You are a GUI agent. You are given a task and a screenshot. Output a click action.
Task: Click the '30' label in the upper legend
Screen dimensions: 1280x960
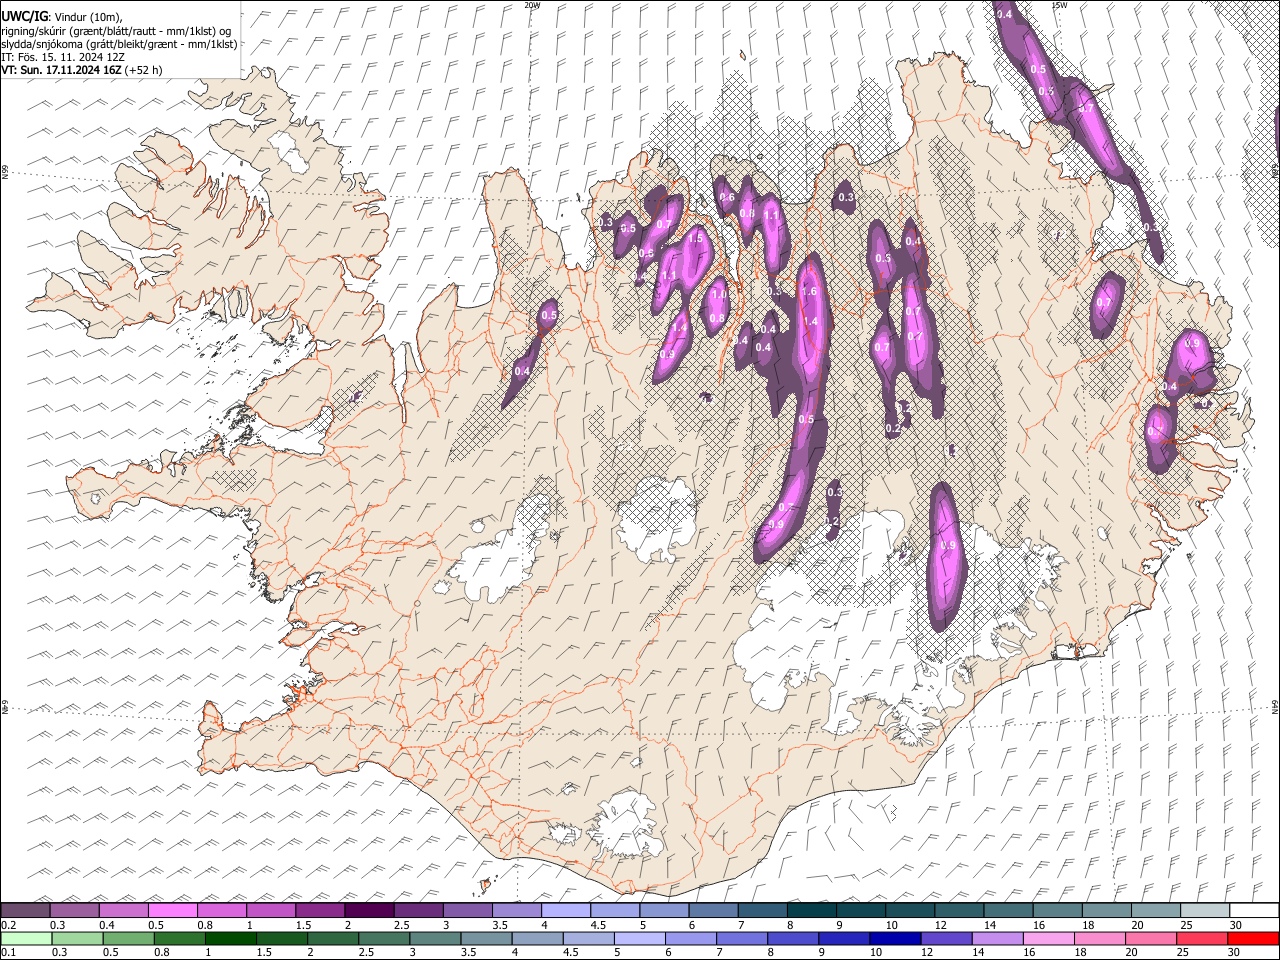point(1235,925)
